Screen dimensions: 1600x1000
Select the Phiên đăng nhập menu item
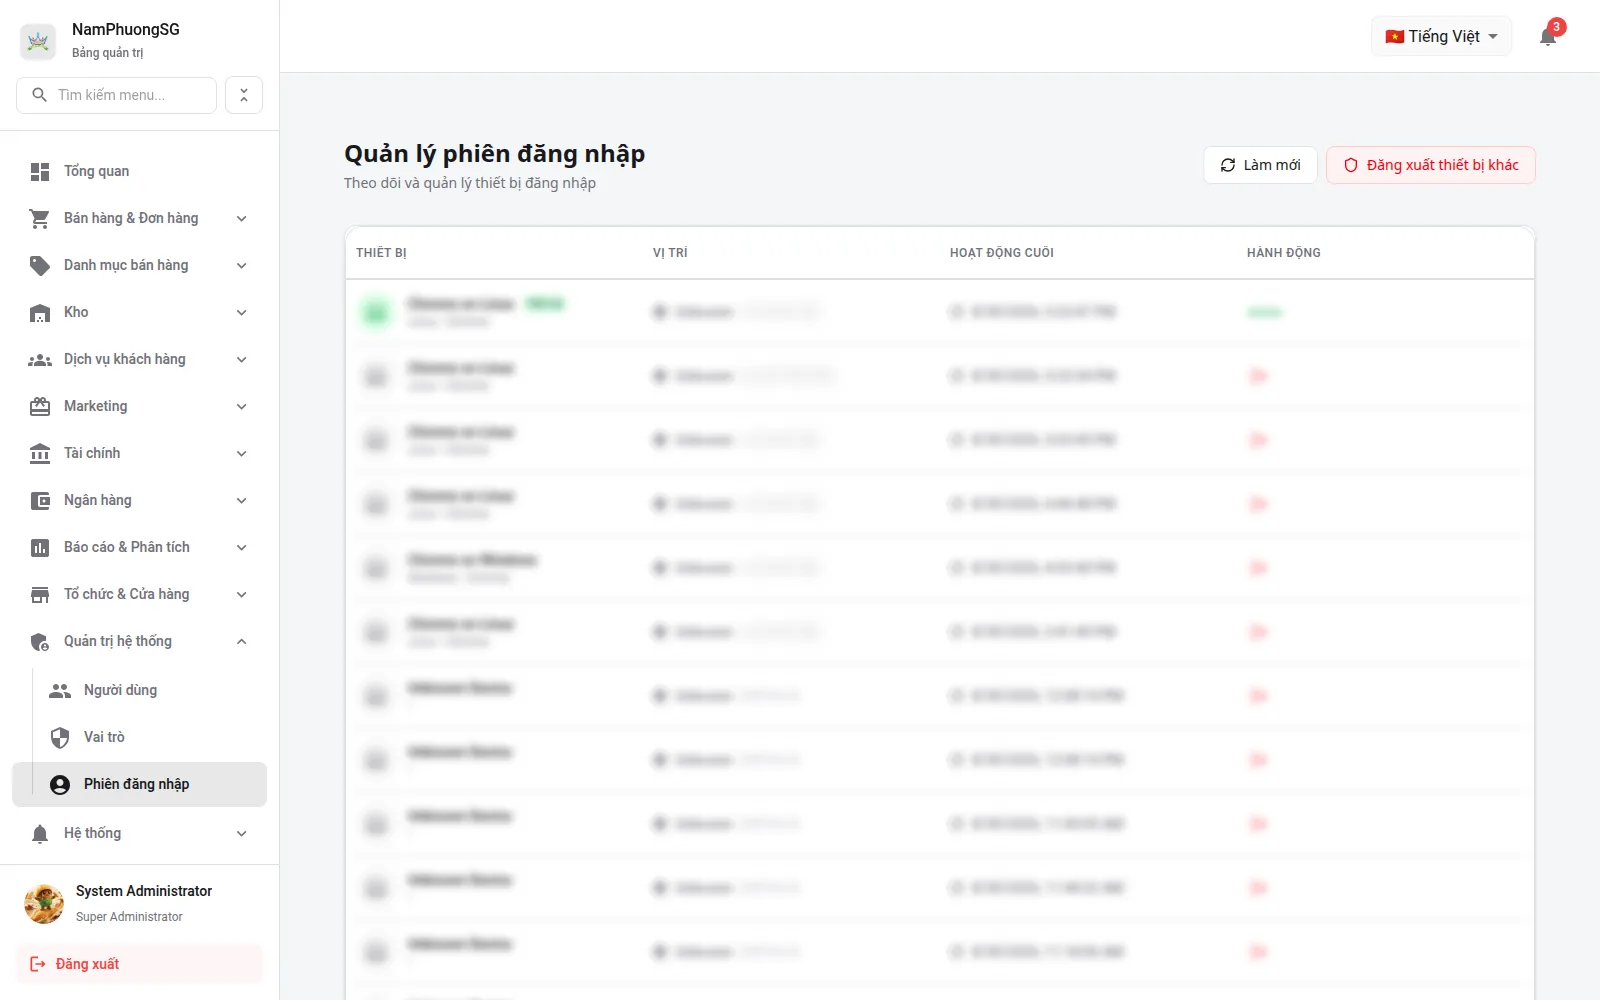coord(140,784)
